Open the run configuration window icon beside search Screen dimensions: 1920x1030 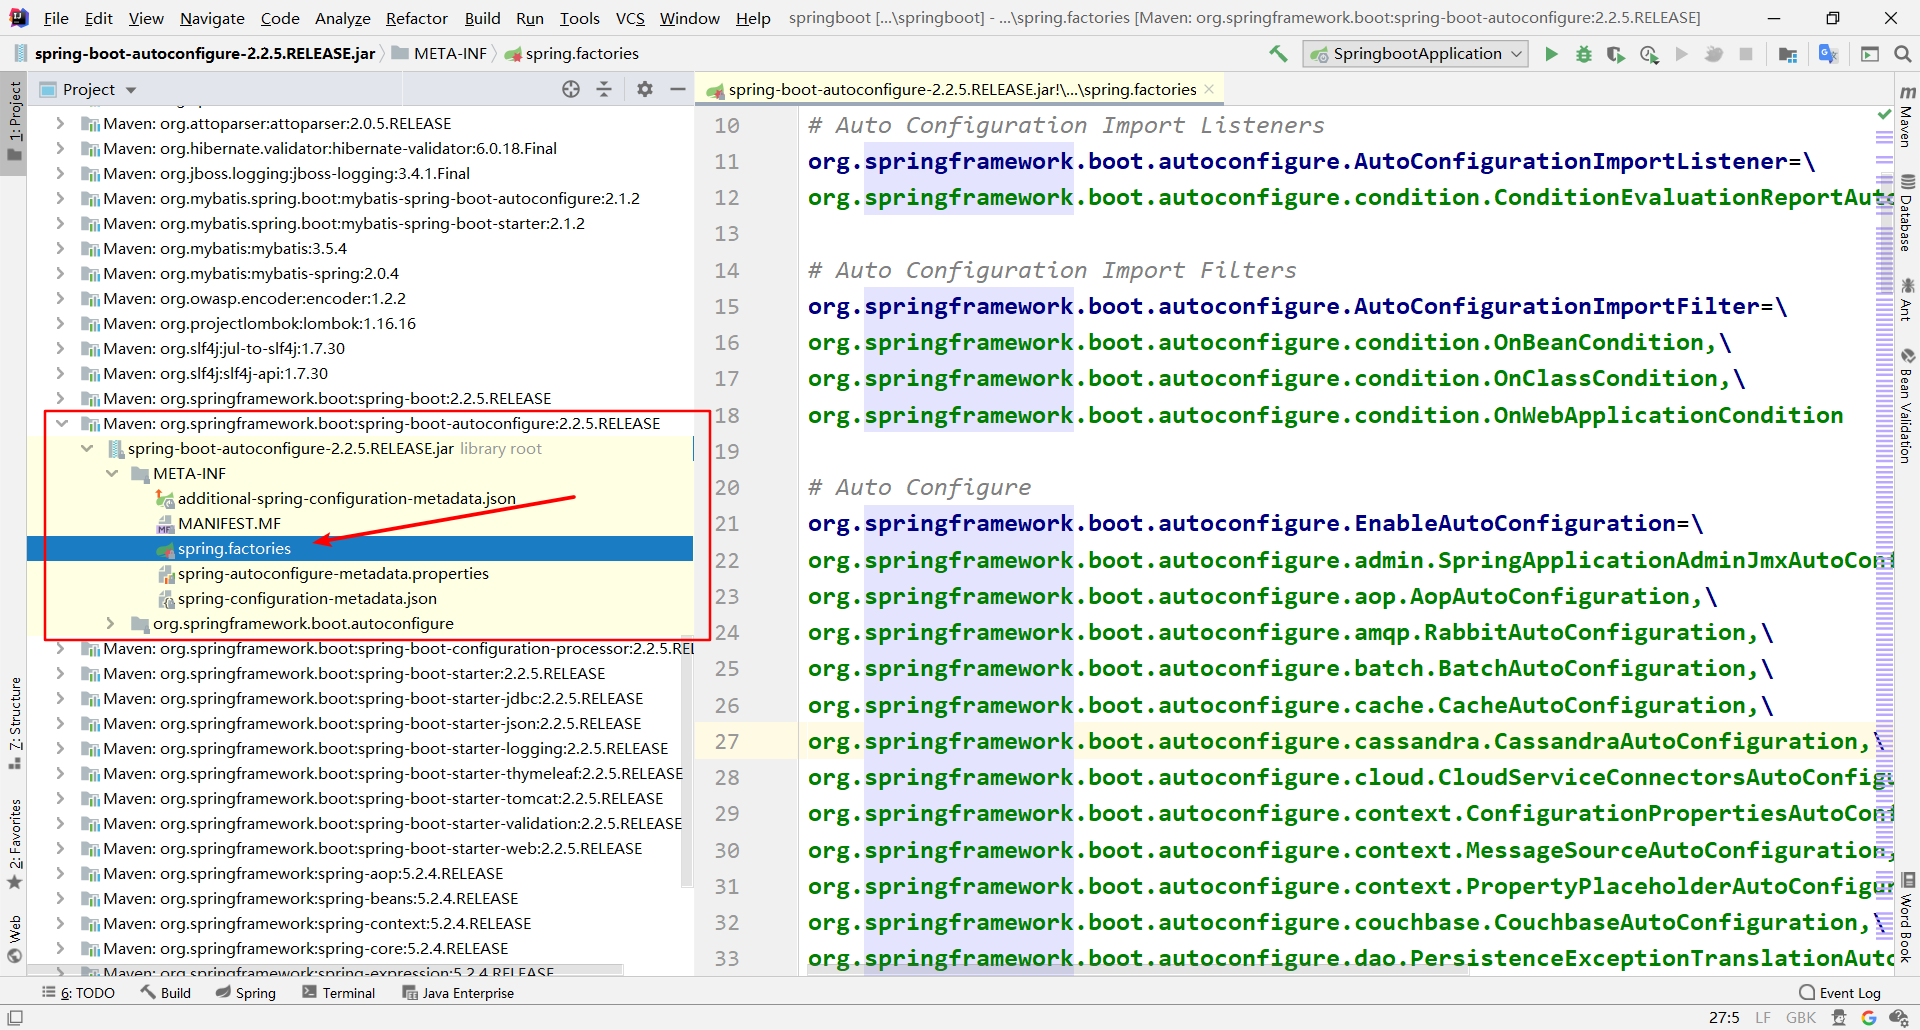1870,54
